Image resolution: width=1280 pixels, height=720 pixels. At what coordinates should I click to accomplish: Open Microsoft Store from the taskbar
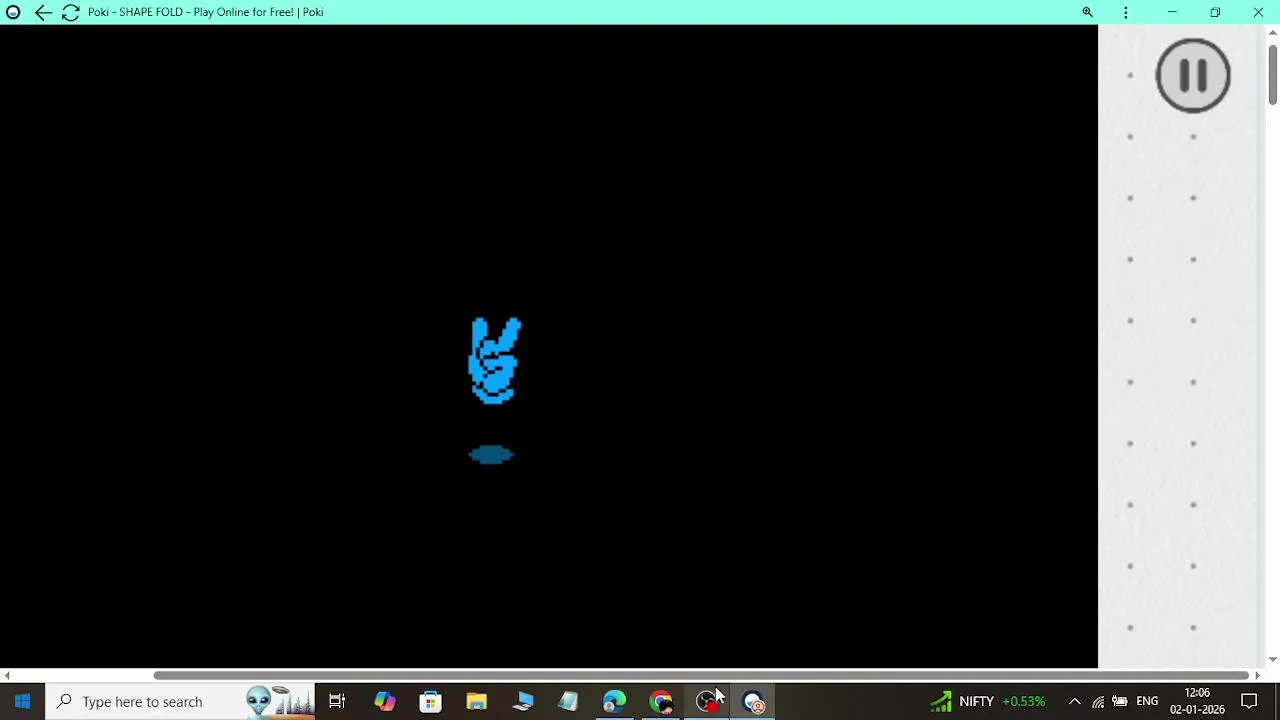coord(430,701)
